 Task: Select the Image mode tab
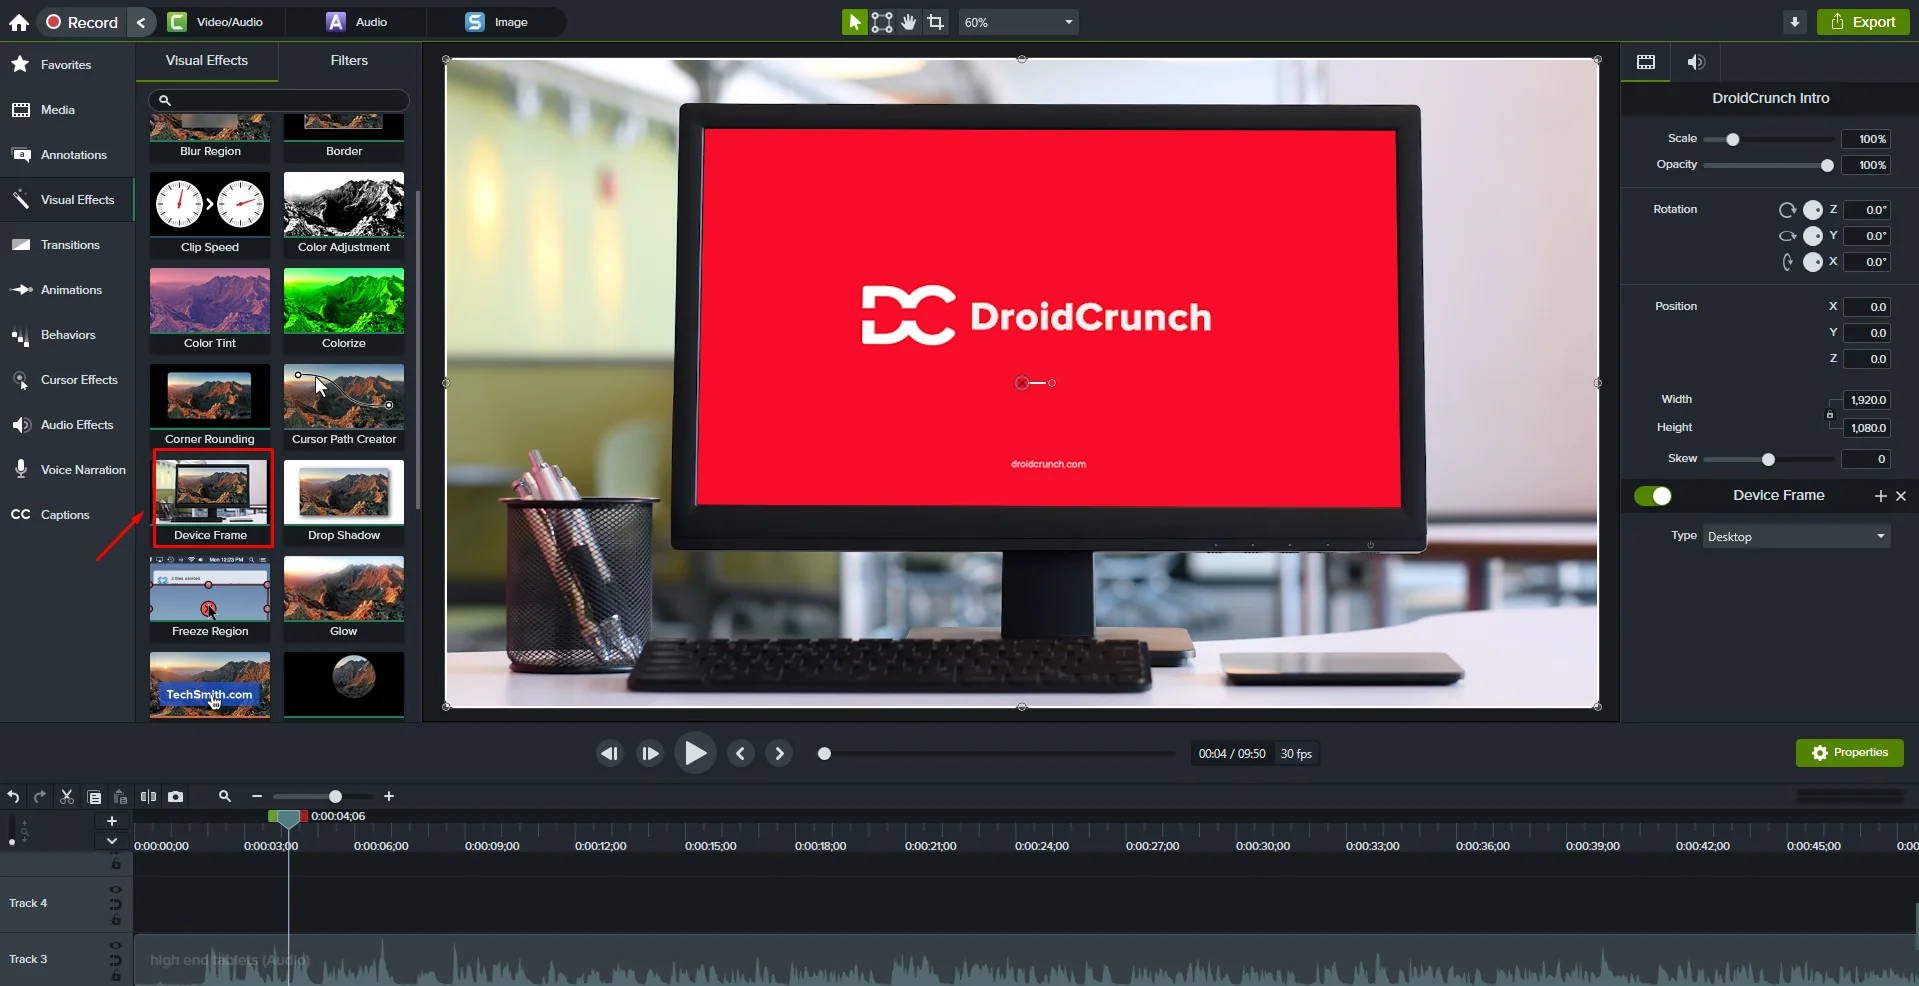(498, 22)
